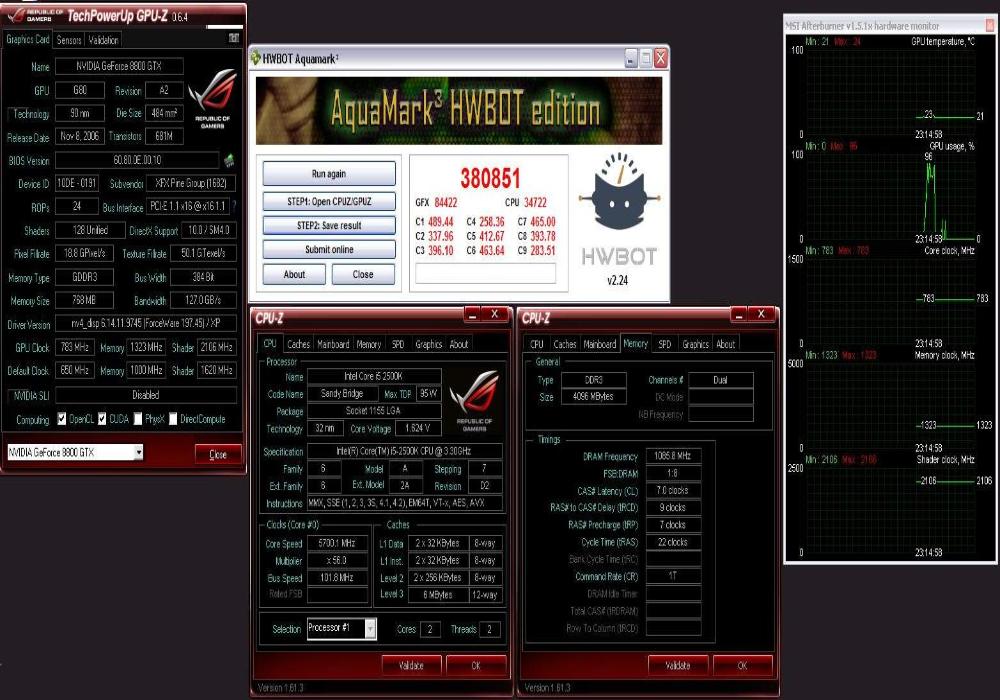Image resolution: width=1000 pixels, height=700 pixels.
Task: Open Memory tab in left CPU-Z window
Action: [x=369, y=344]
